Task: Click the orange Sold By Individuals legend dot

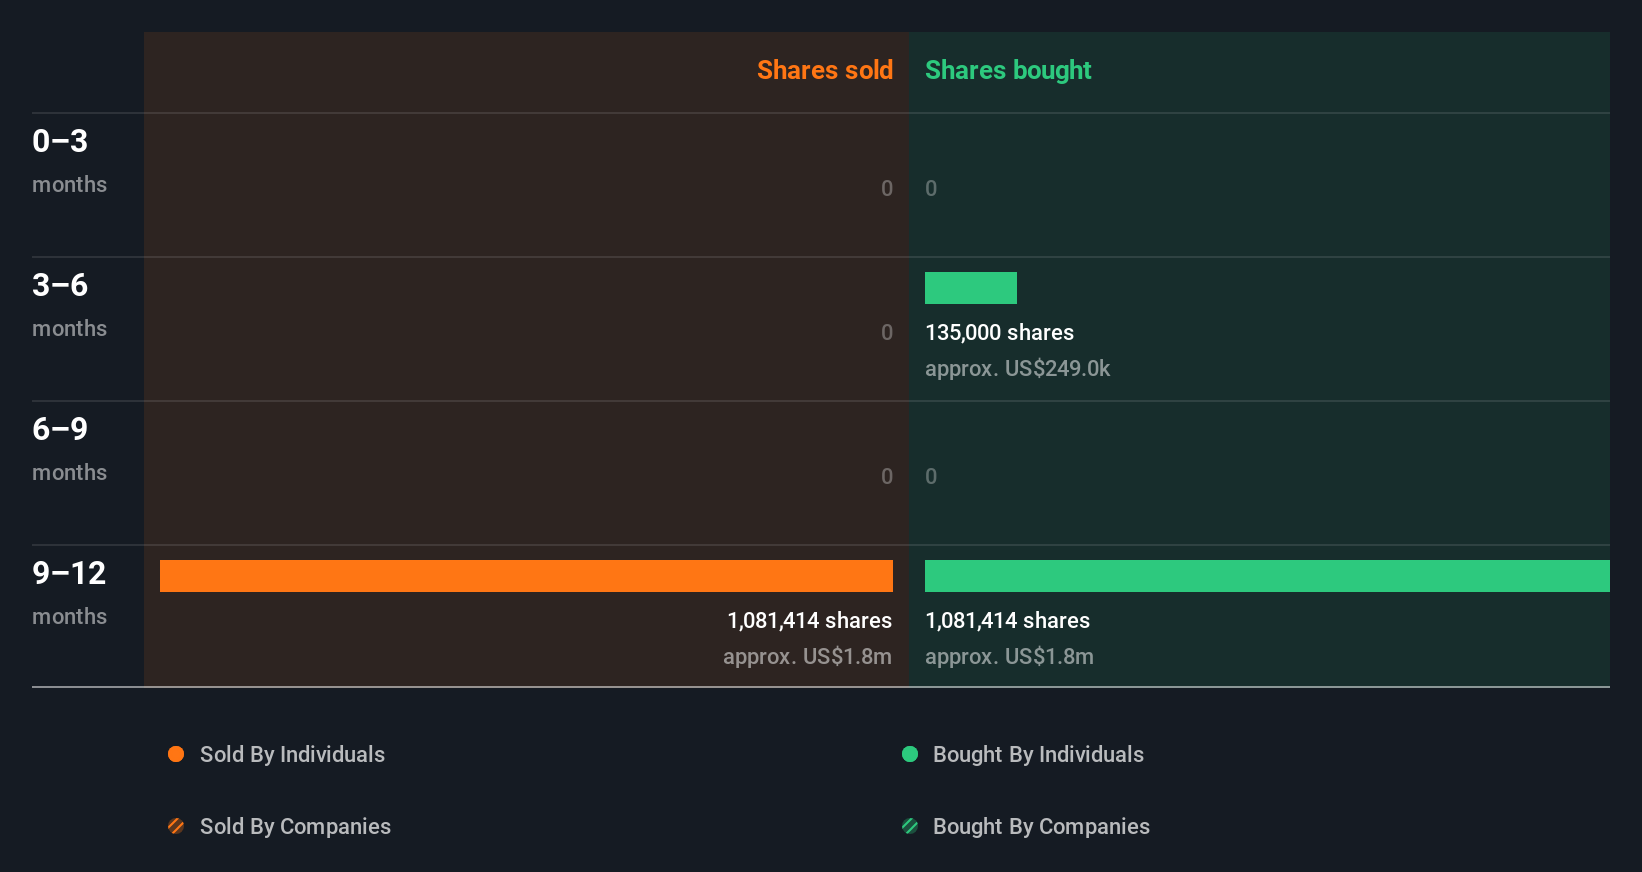Action: (x=176, y=754)
